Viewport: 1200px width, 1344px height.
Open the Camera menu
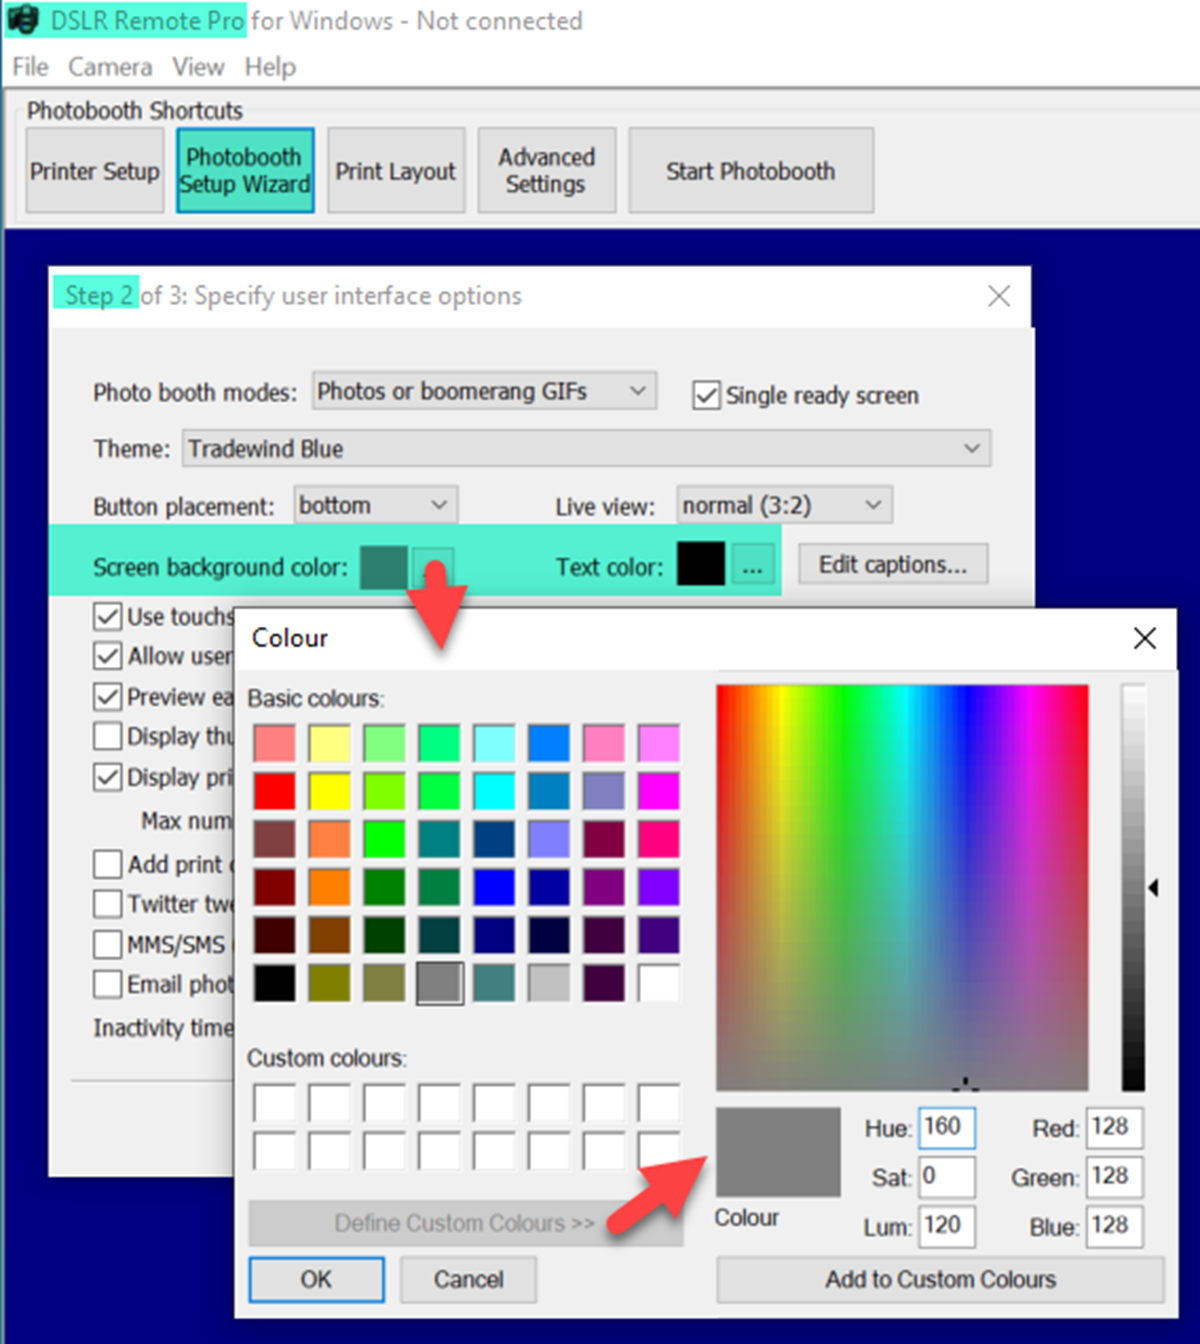(110, 67)
